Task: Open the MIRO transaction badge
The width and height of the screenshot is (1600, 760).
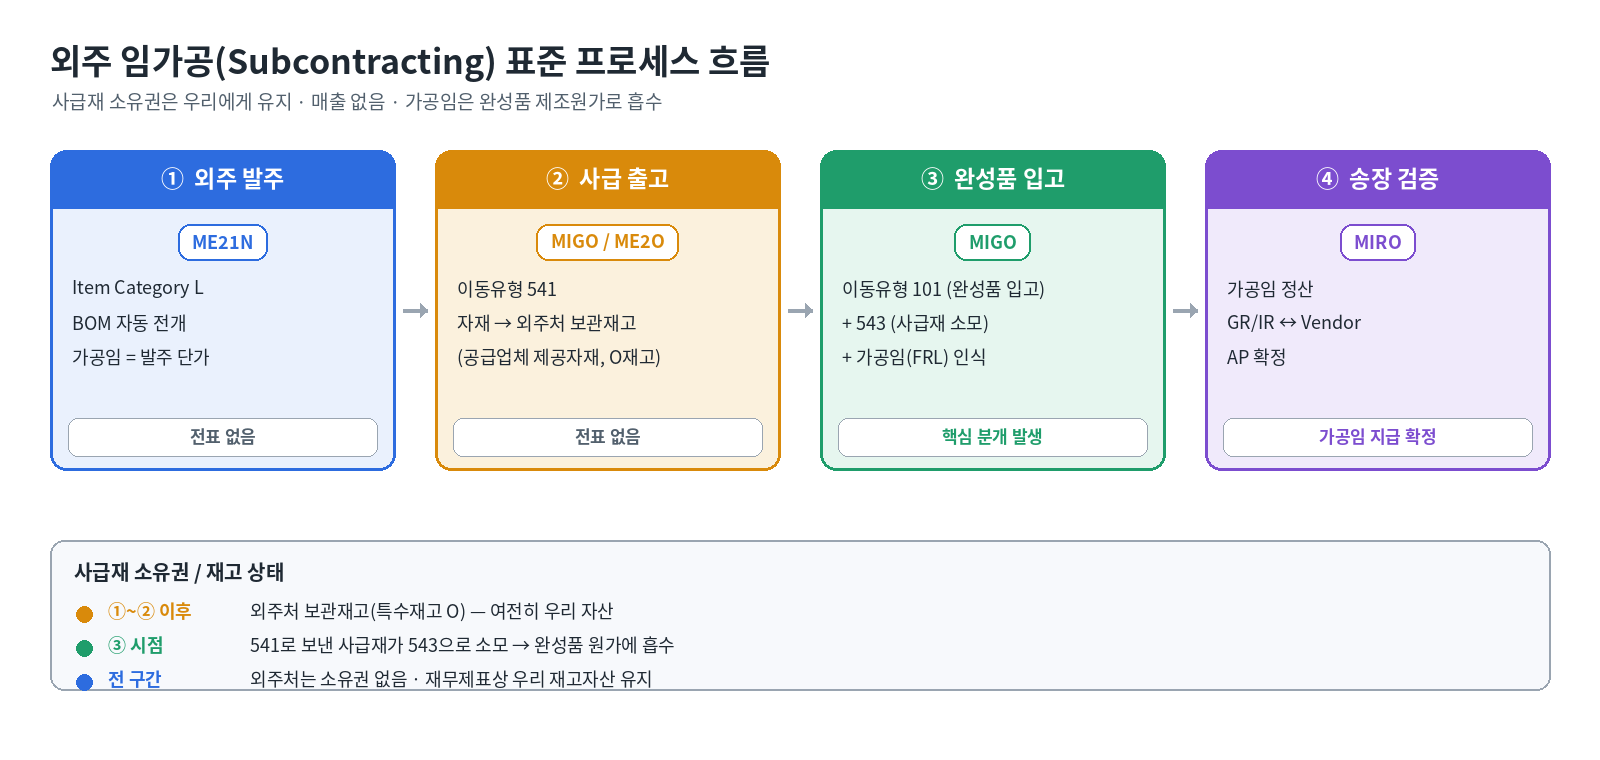Action: coord(1378,242)
